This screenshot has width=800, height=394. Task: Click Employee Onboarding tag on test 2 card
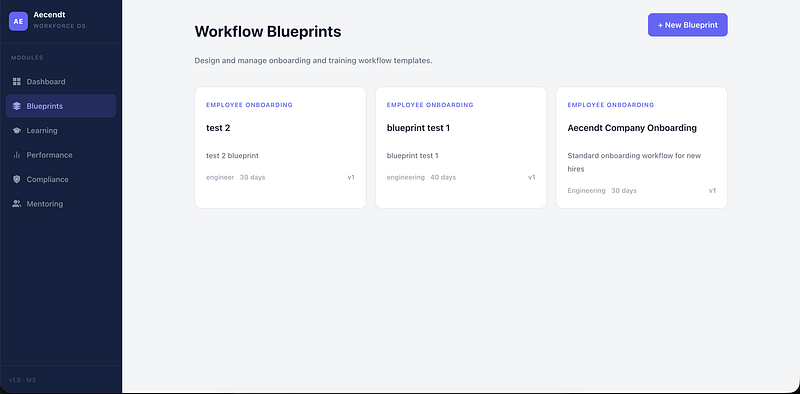click(x=249, y=105)
